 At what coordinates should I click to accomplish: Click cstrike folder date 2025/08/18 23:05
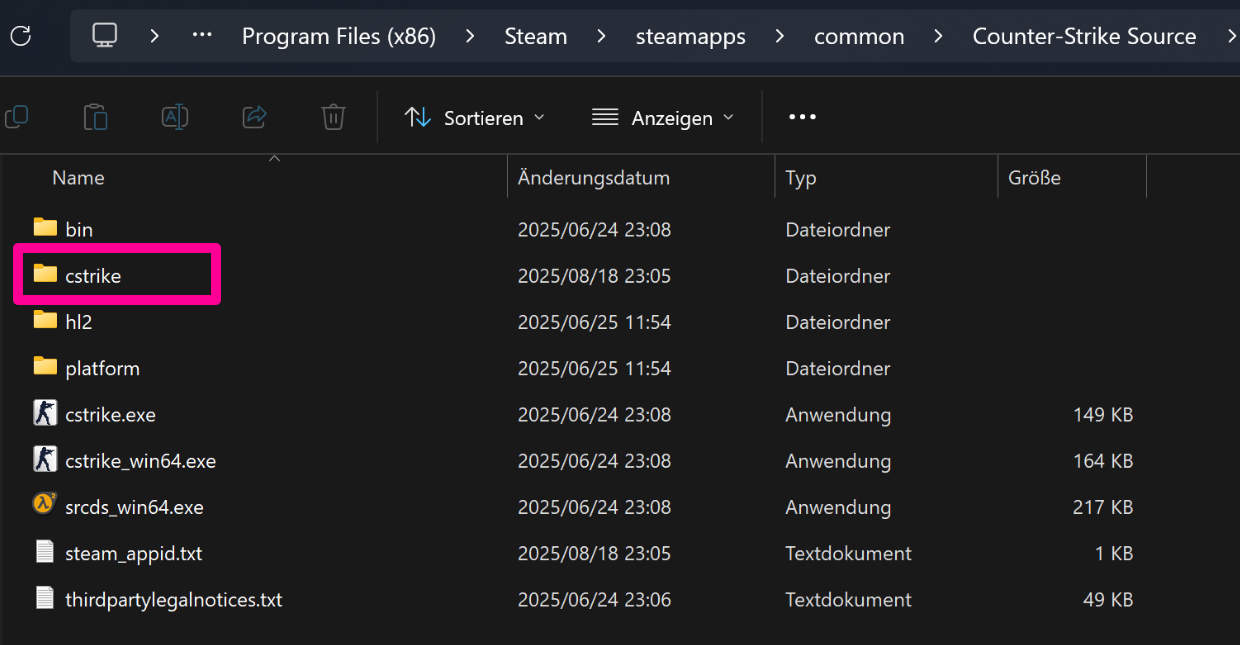(x=594, y=275)
